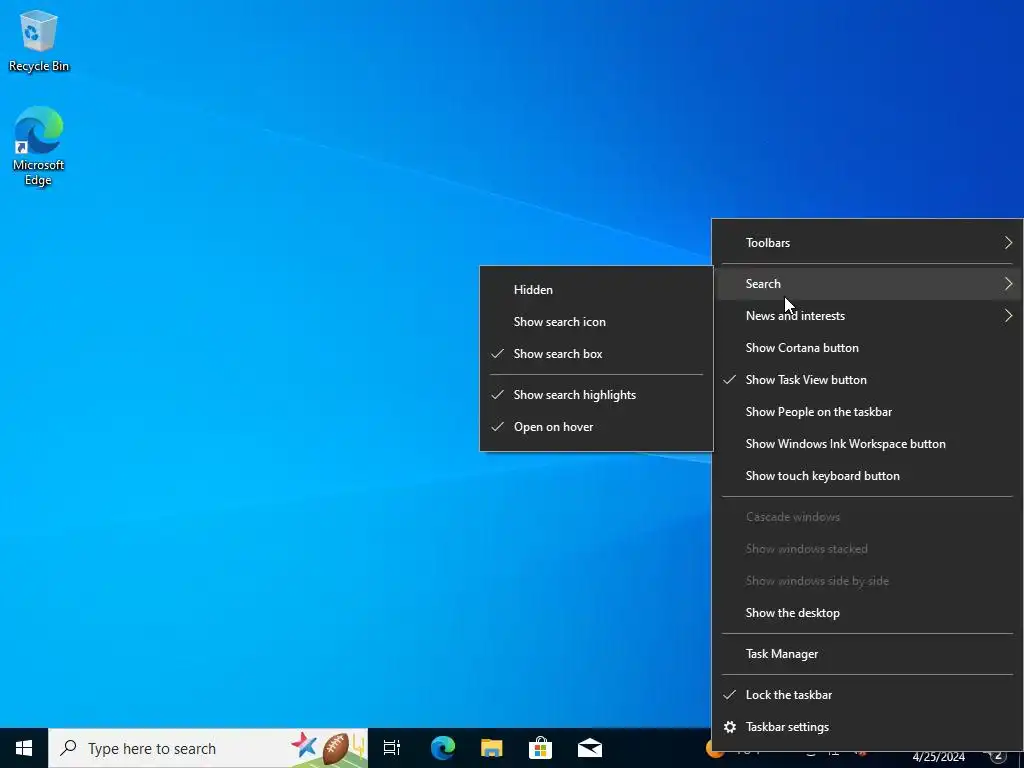Image resolution: width=1024 pixels, height=768 pixels.
Task: Click the search highlights football icon
Action: 336,748
